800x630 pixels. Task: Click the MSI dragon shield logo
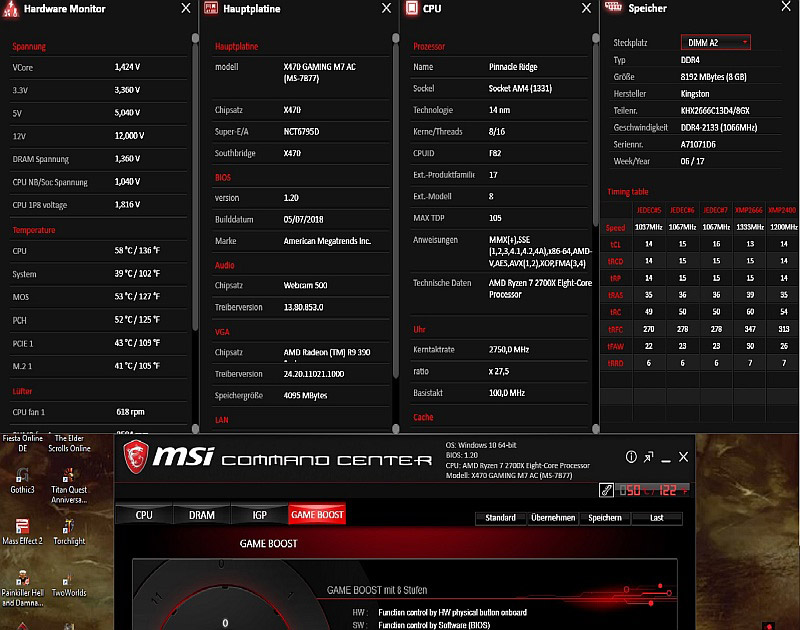pos(136,457)
